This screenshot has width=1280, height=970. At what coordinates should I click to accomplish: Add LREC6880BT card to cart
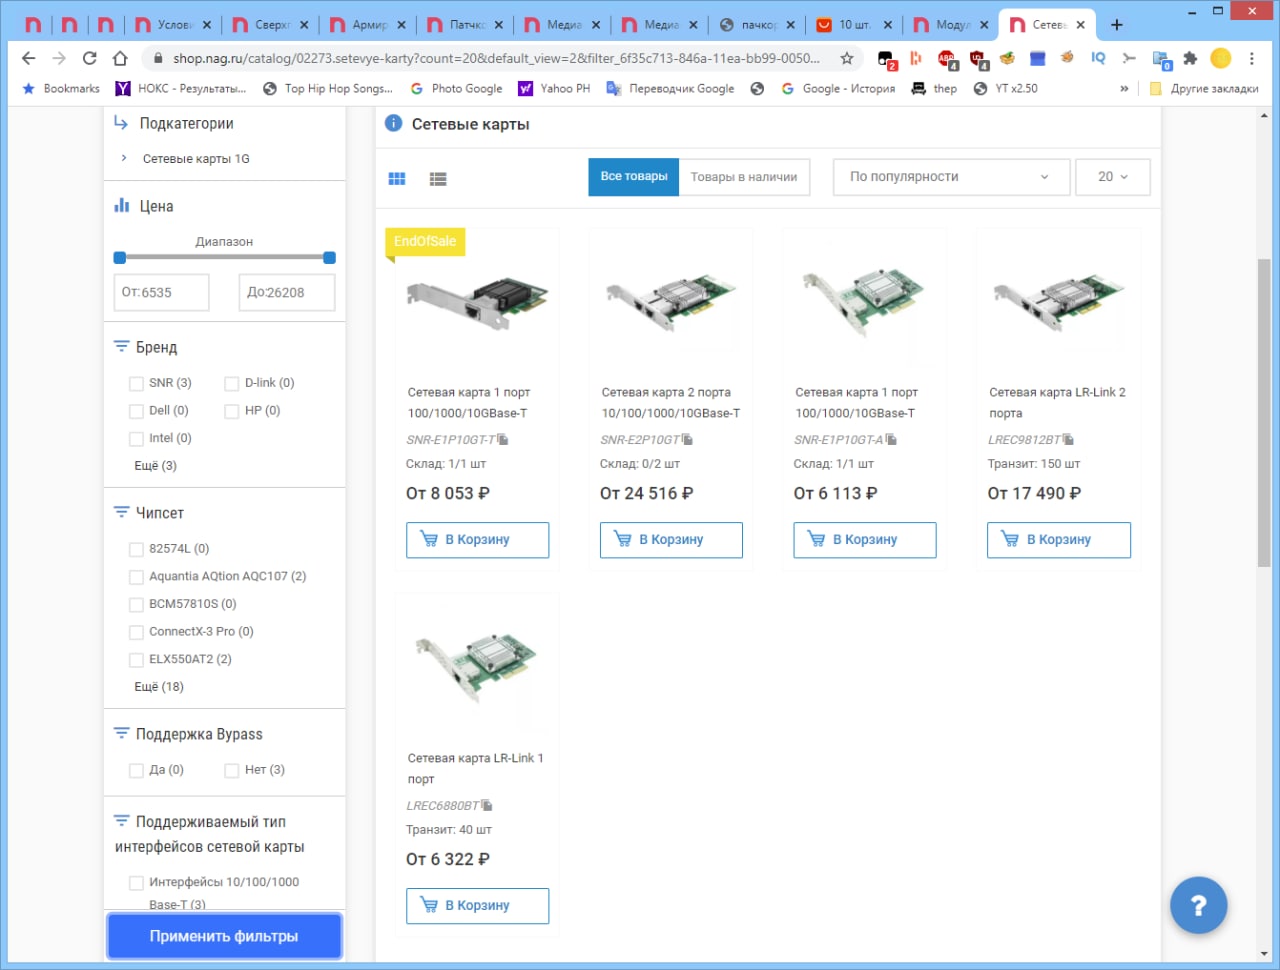tap(477, 906)
